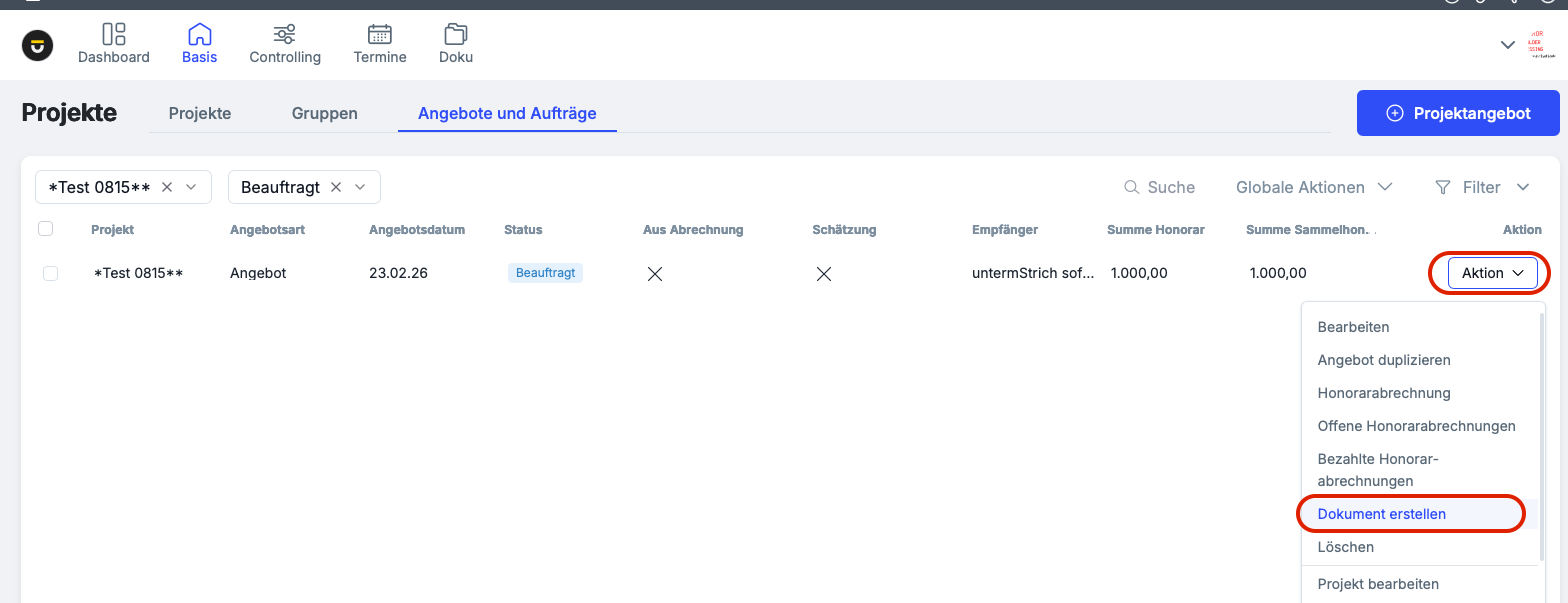
Task: Open the Dashboard navigation icon
Action: coord(114,35)
